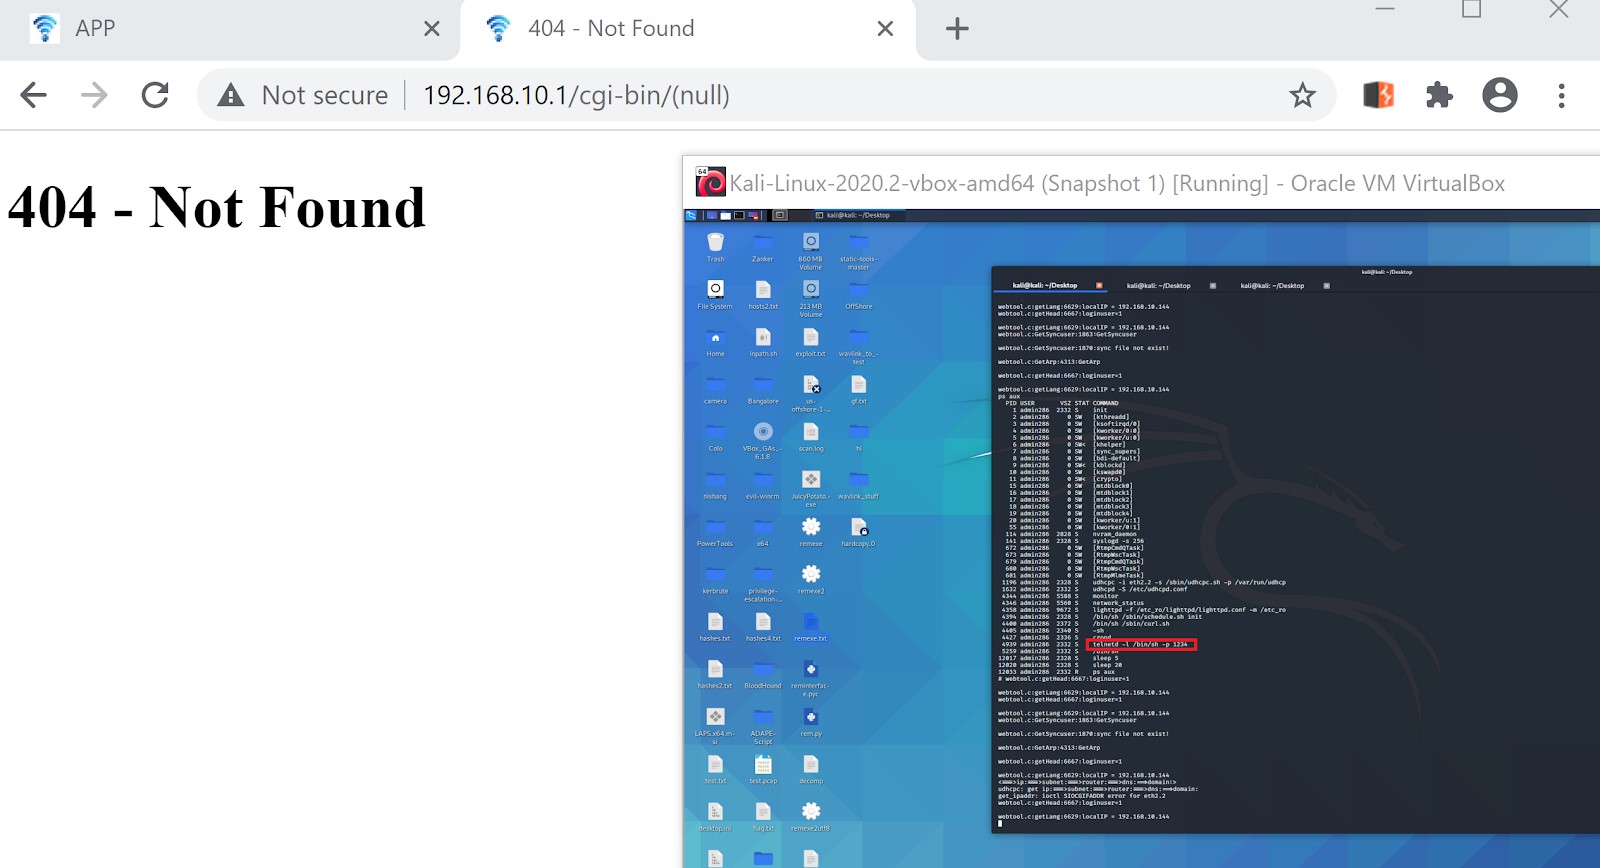This screenshot has width=1600, height=868.
Task: Open the hosts2.txt file
Action: point(763,294)
